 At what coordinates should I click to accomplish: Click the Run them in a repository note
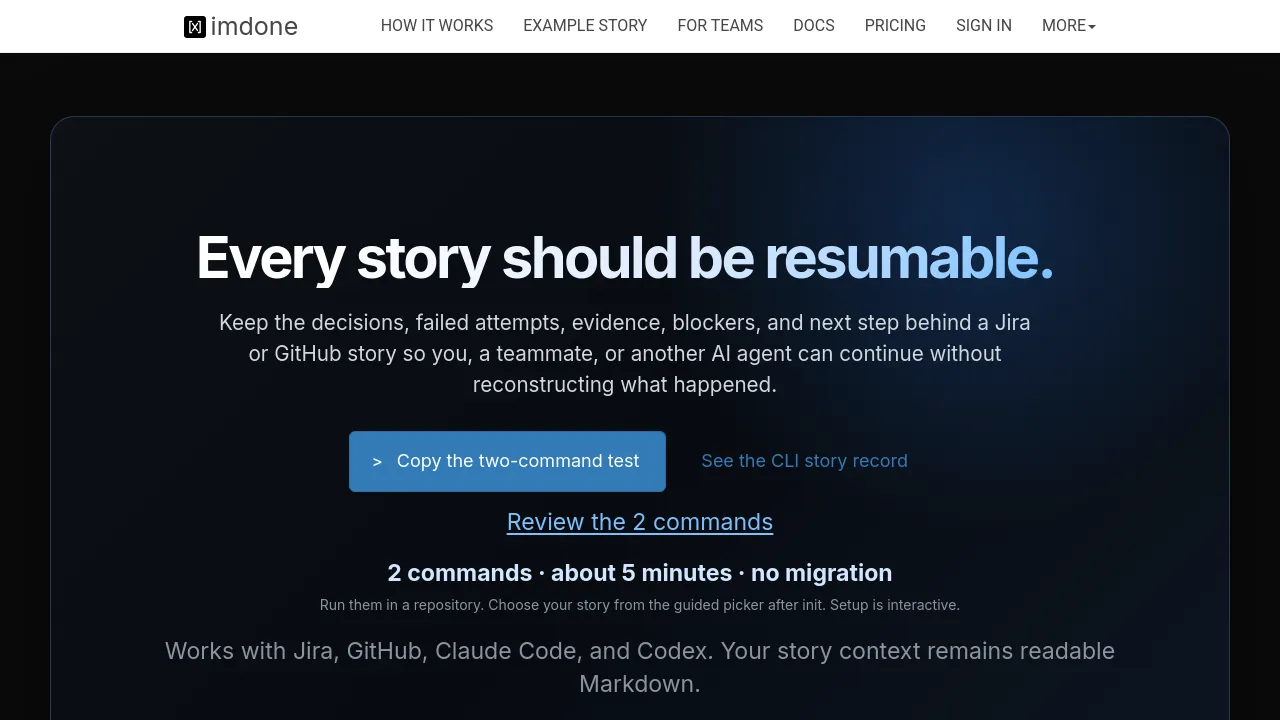pyautogui.click(x=640, y=605)
